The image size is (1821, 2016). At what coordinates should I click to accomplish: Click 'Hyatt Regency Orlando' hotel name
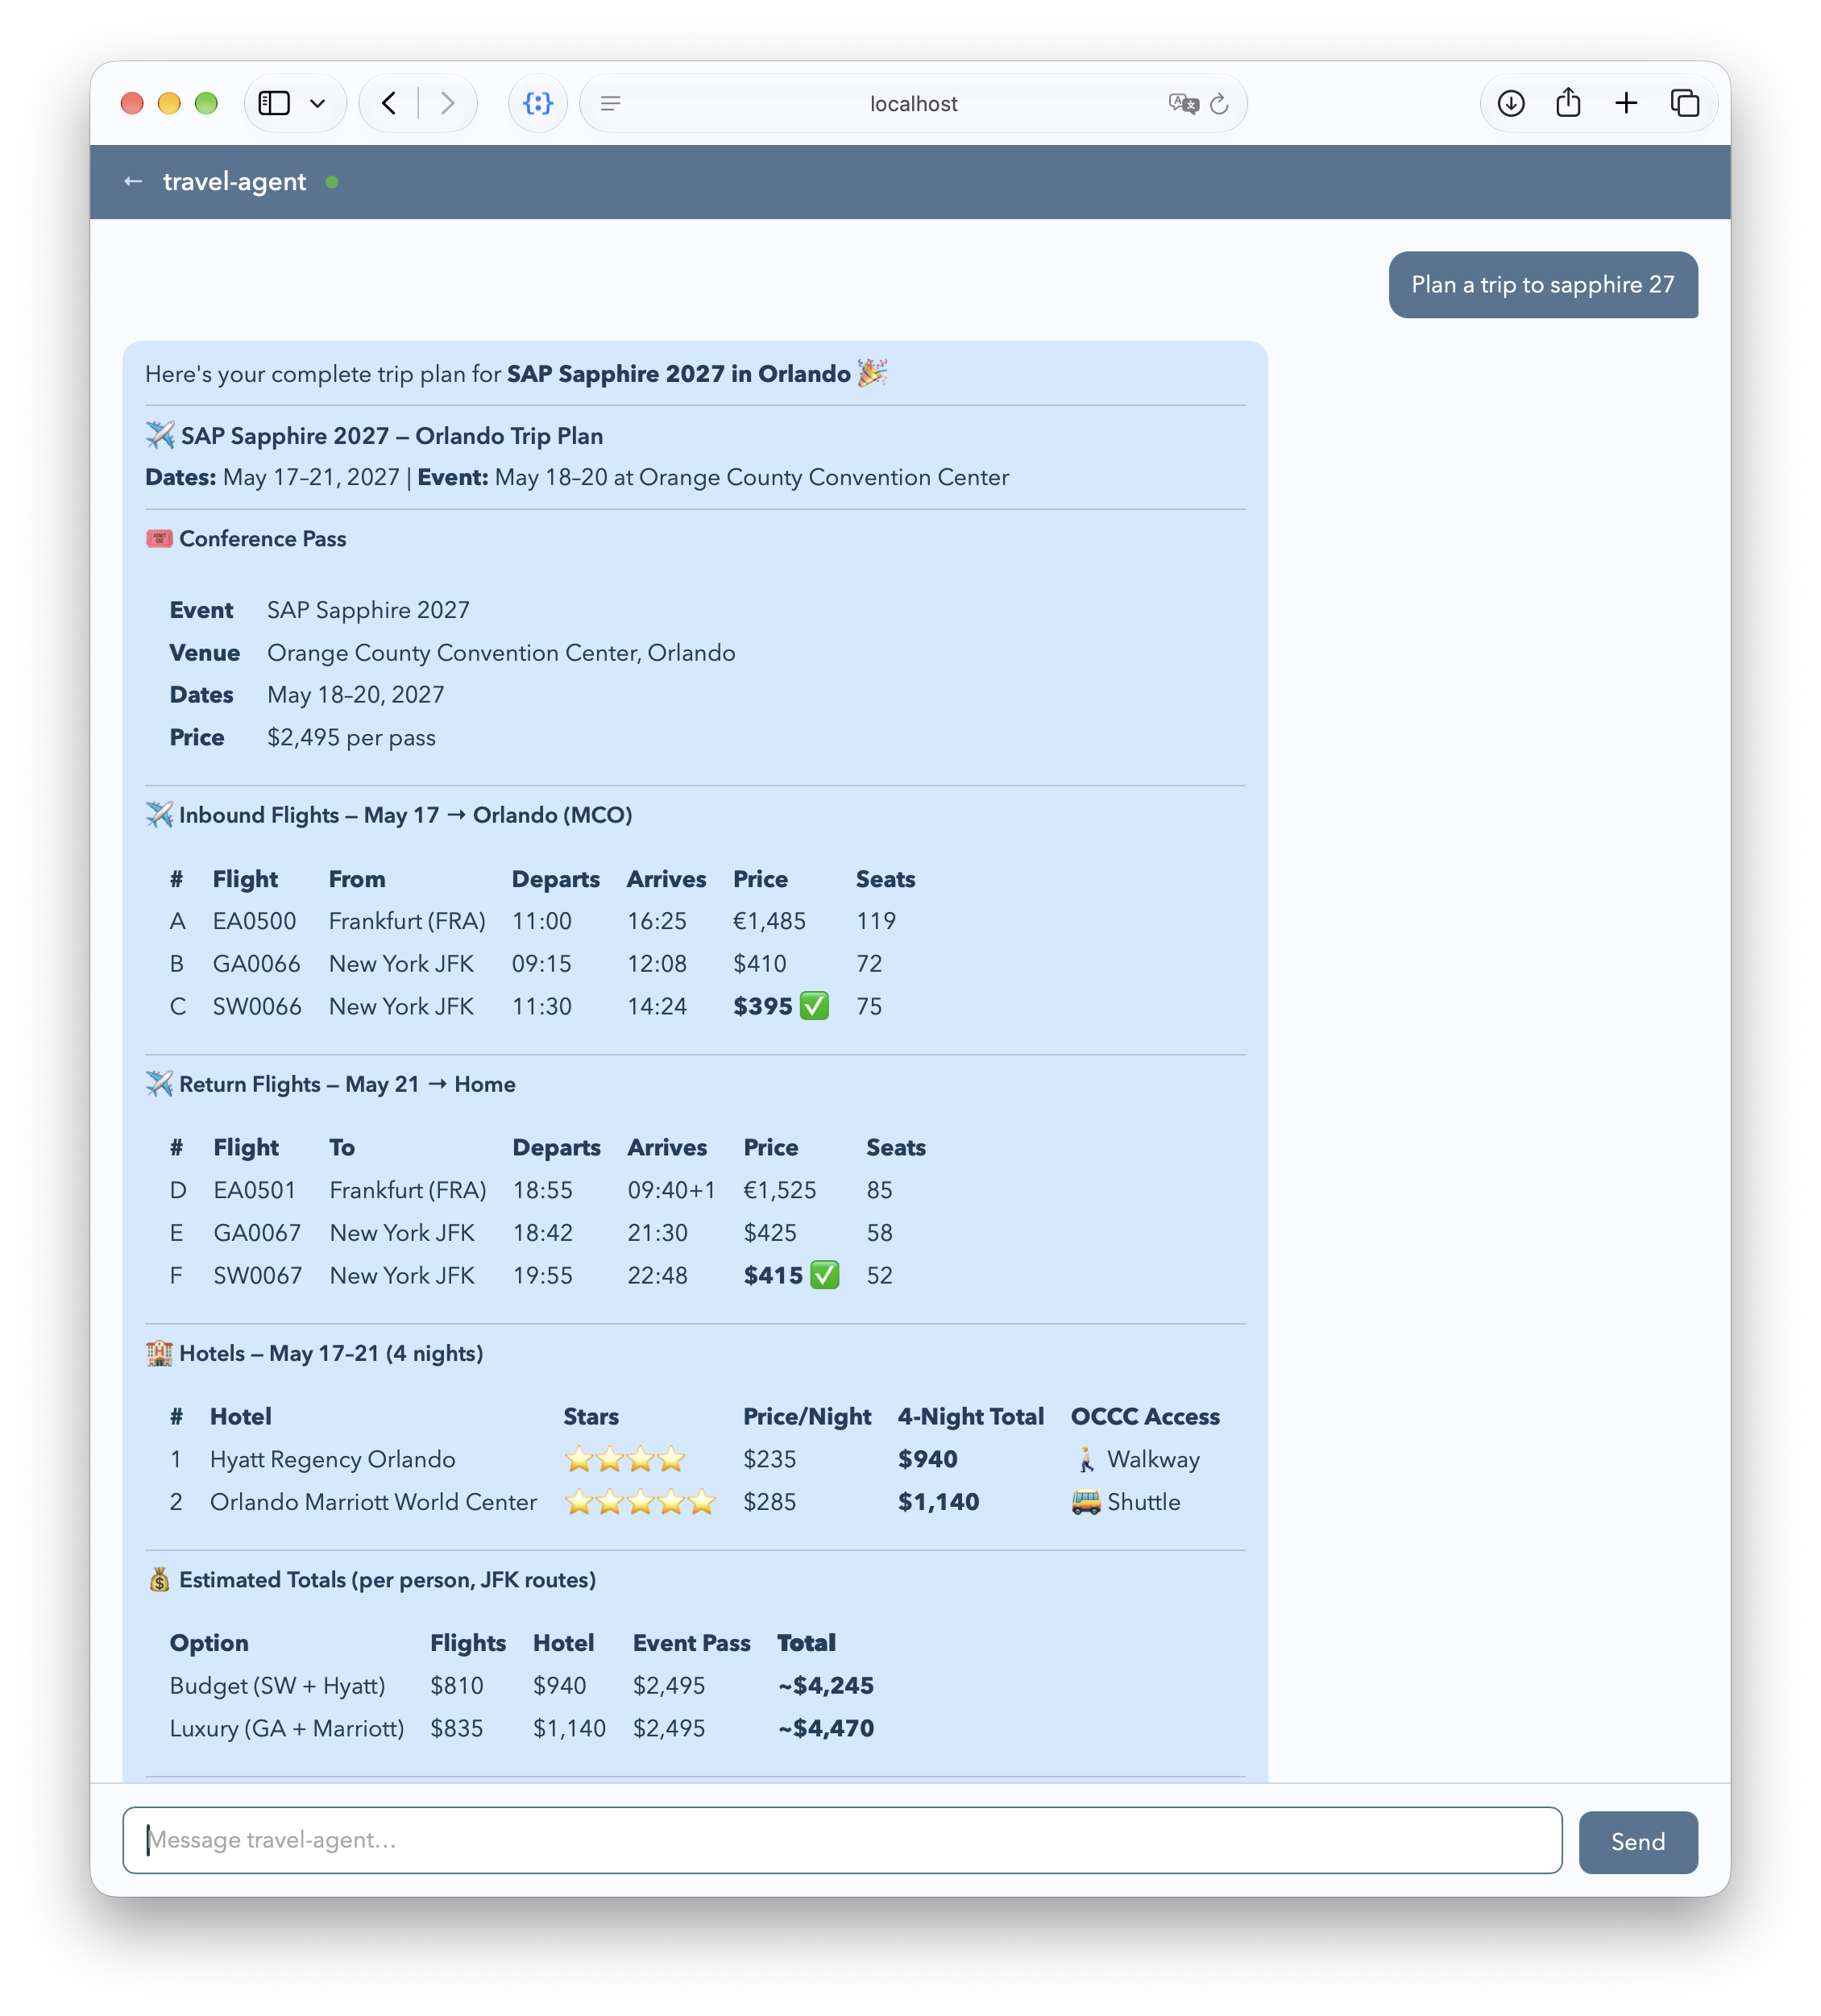[332, 1458]
